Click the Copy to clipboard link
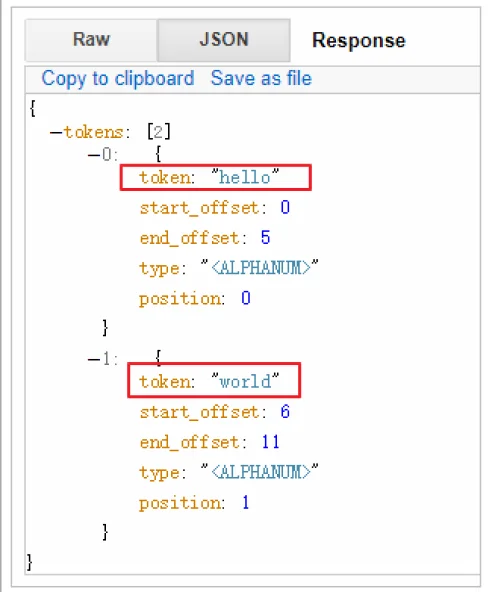Screen dimensions: 489x592 point(118,79)
